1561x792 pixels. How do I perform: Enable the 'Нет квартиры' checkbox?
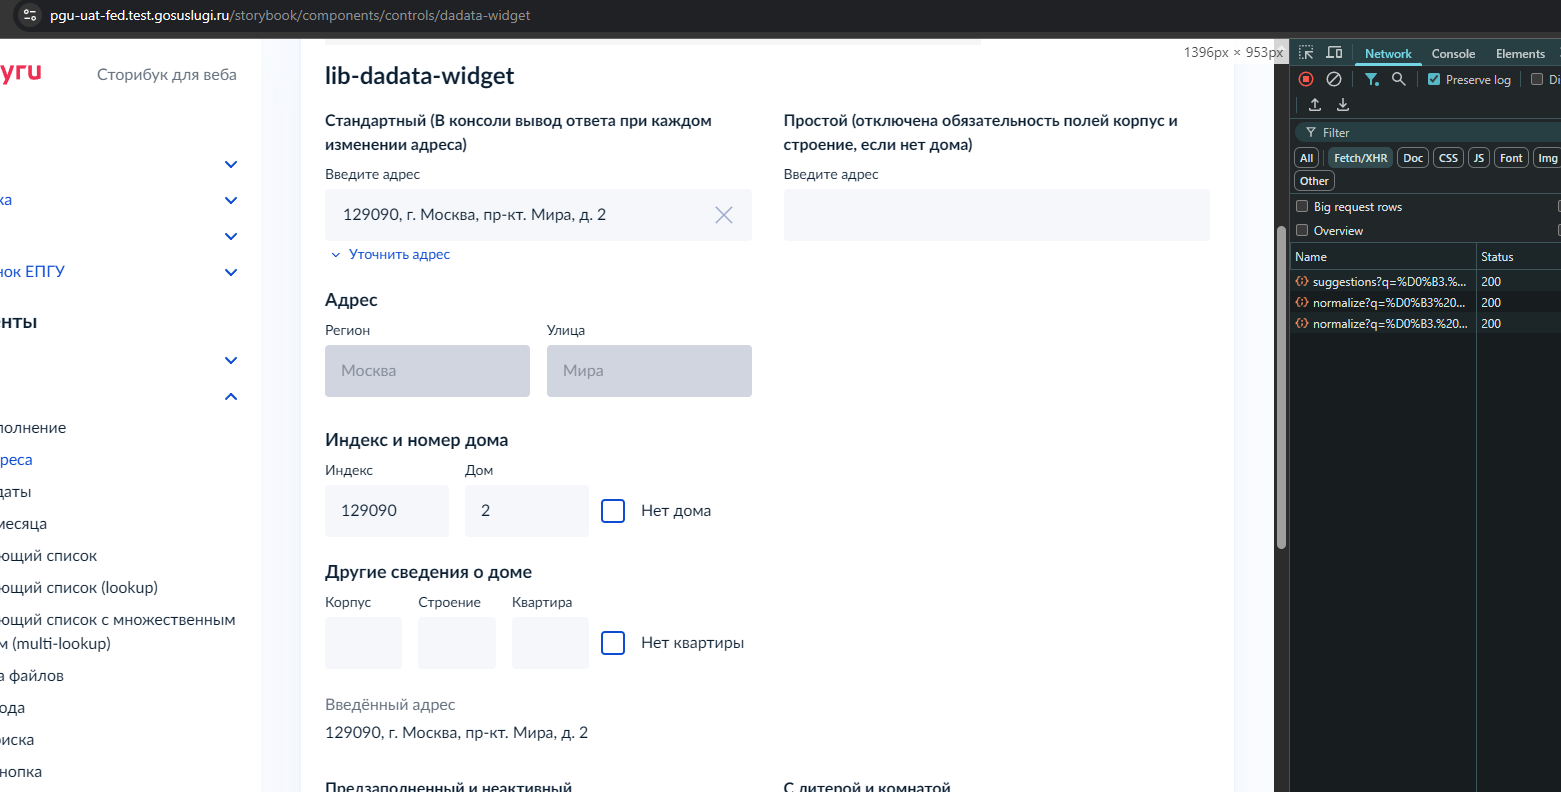pyautogui.click(x=613, y=643)
